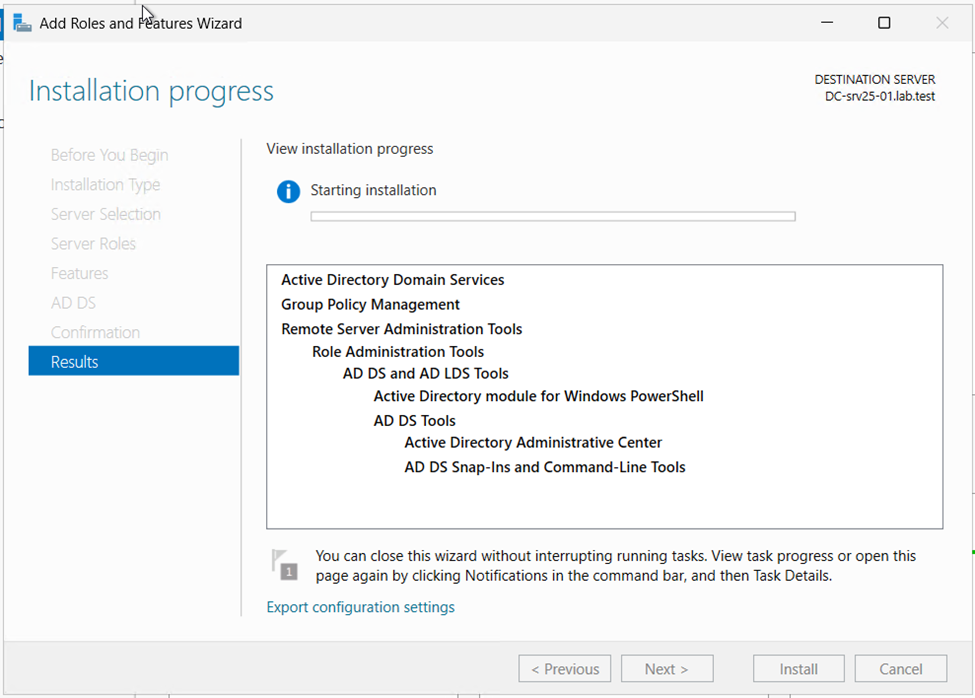
Task: Click Role Administration Tools entry
Action: coord(398,352)
